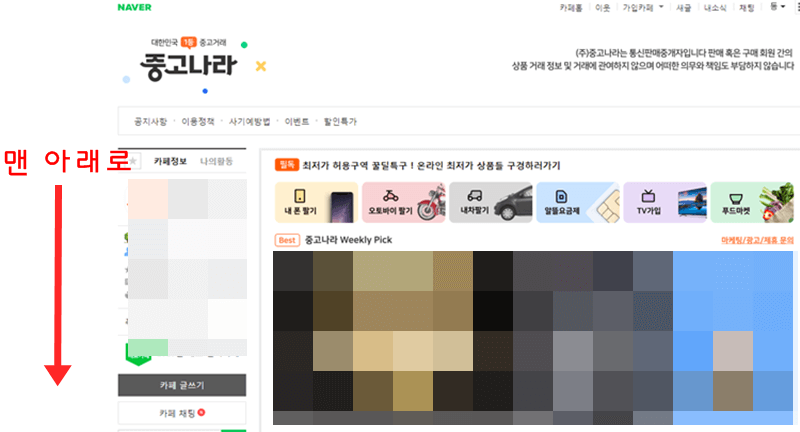Click the NAVER logo
This screenshot has height=432, width=800.
[134, 7]
